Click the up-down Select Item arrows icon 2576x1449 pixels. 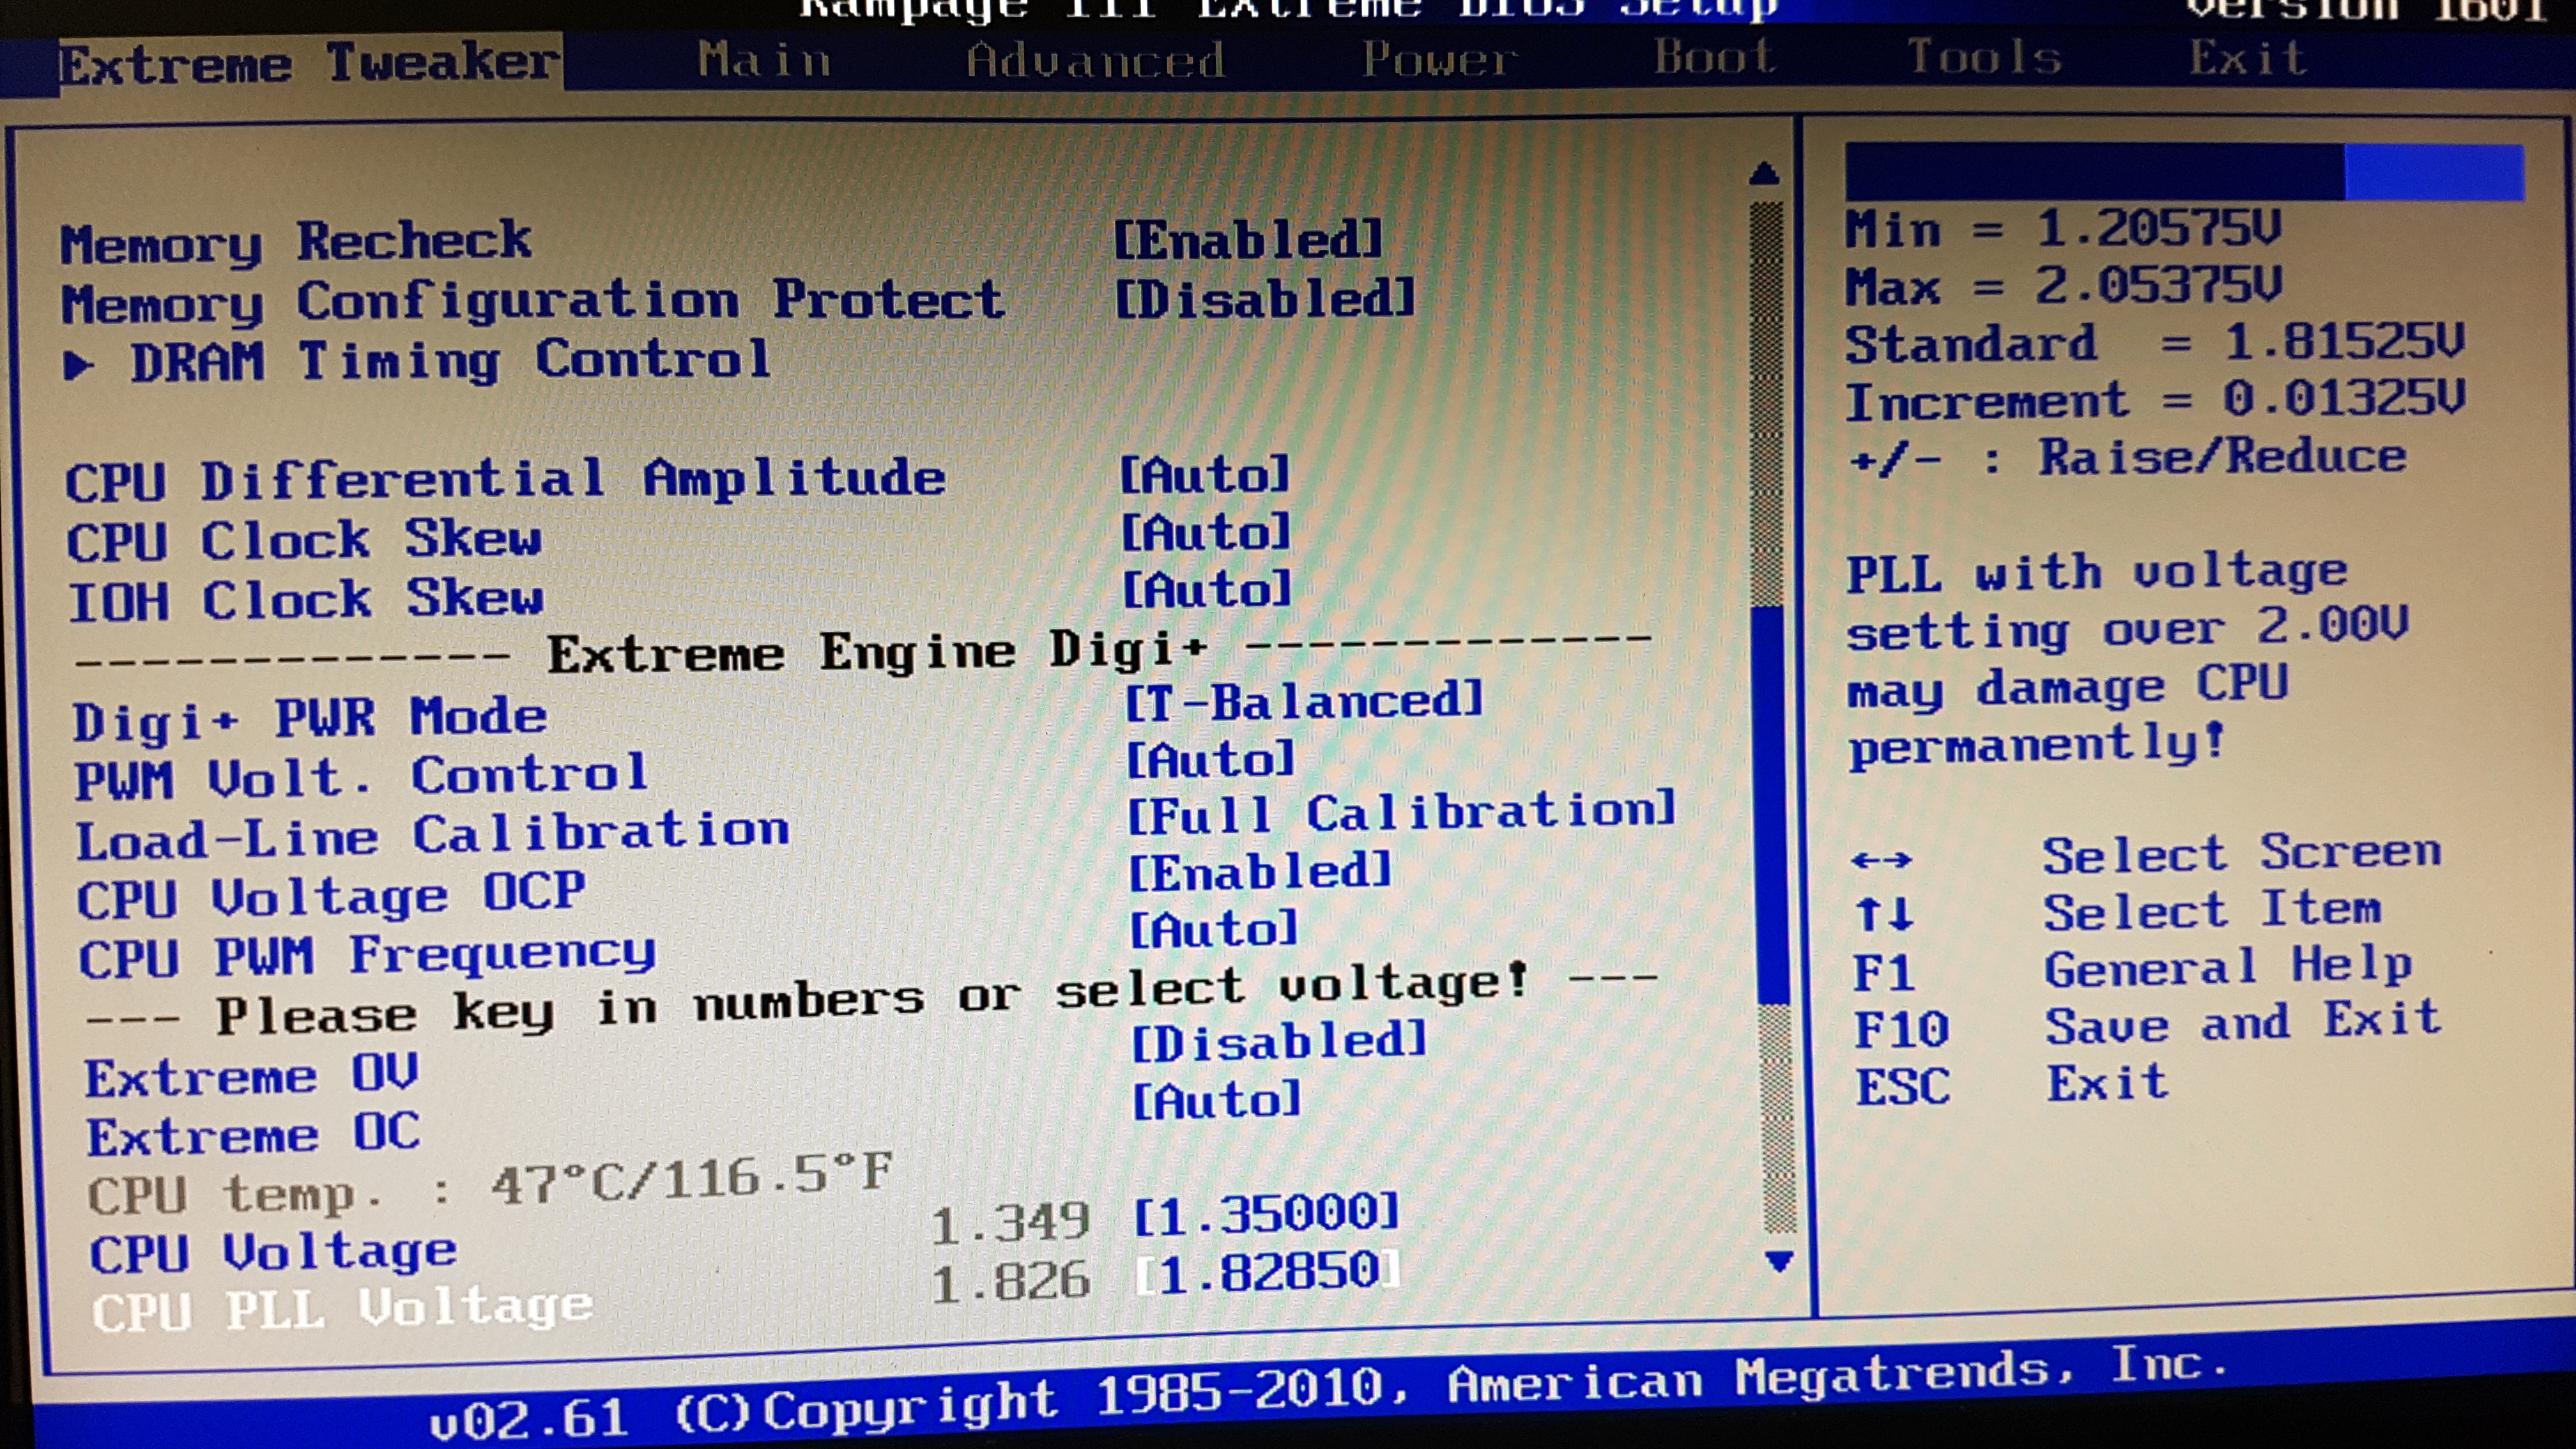1884,915
